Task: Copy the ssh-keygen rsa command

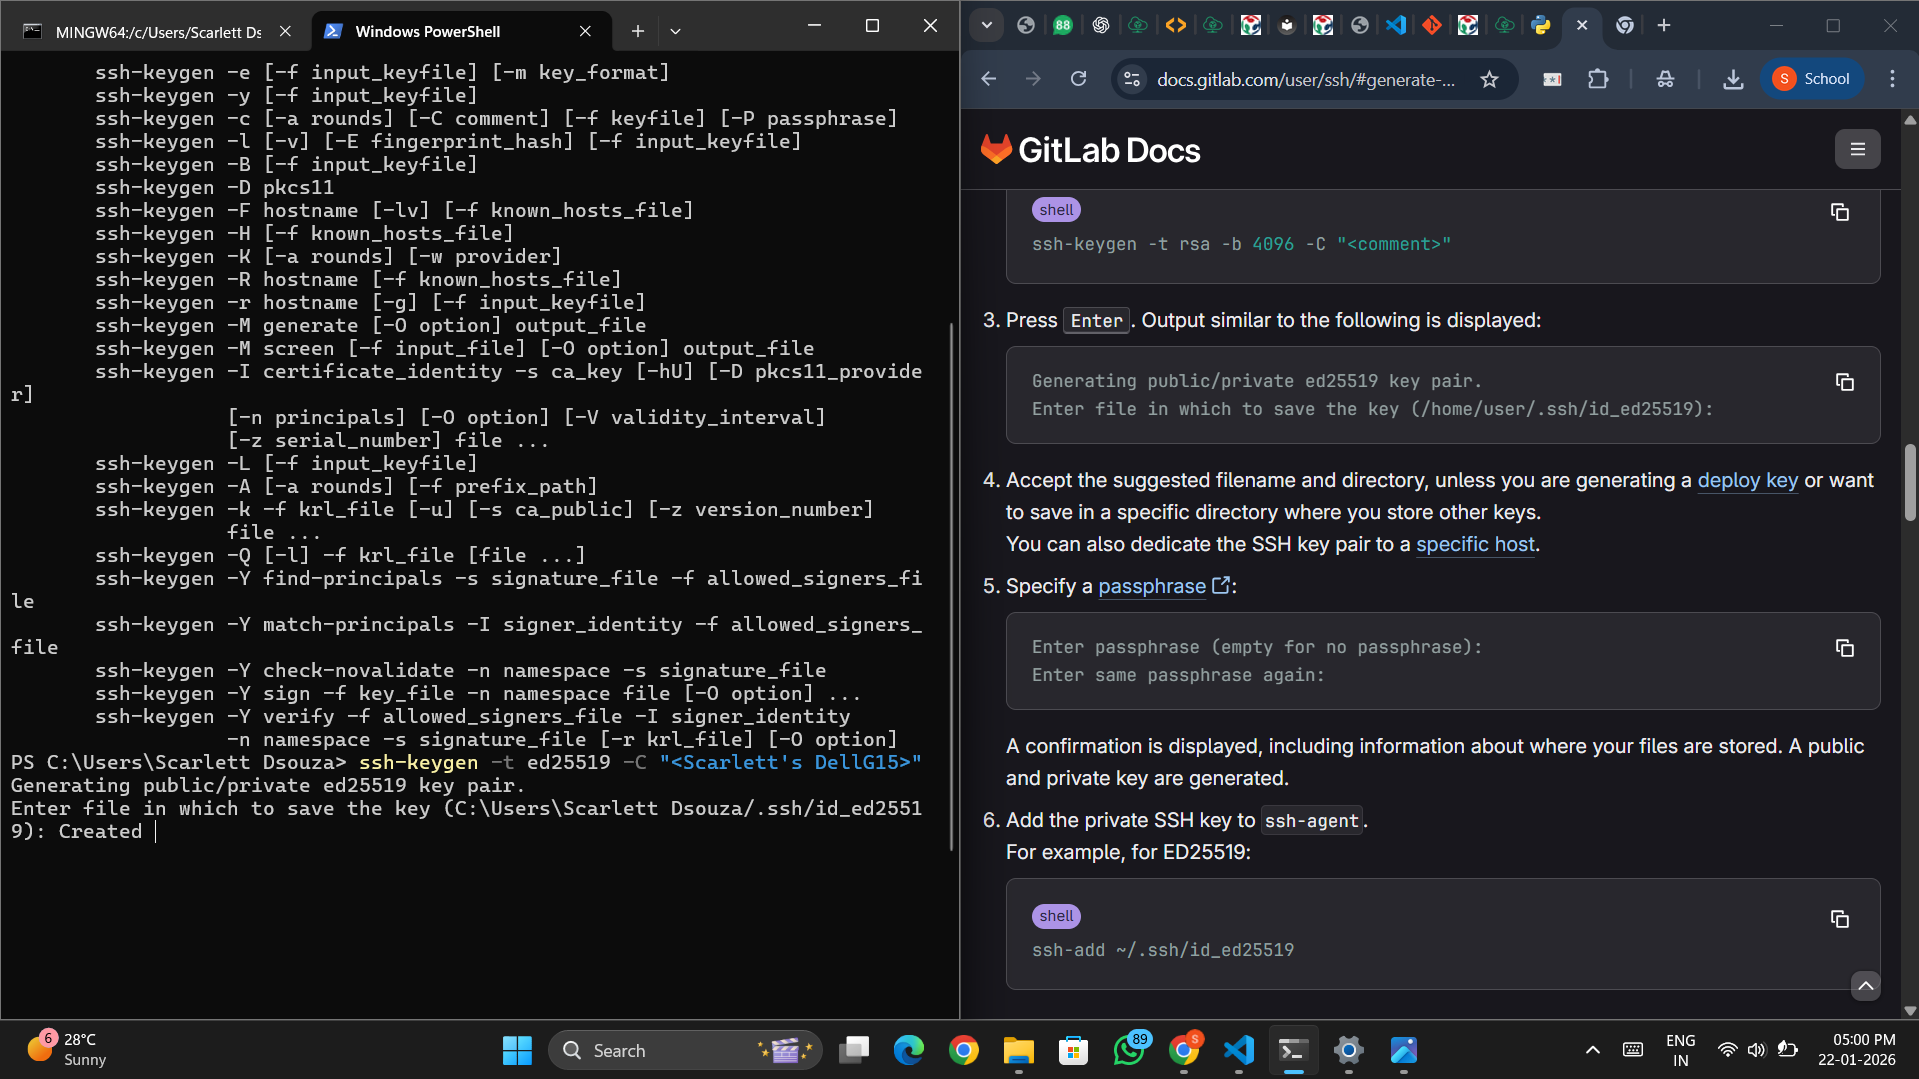Action: (1839, 212)
